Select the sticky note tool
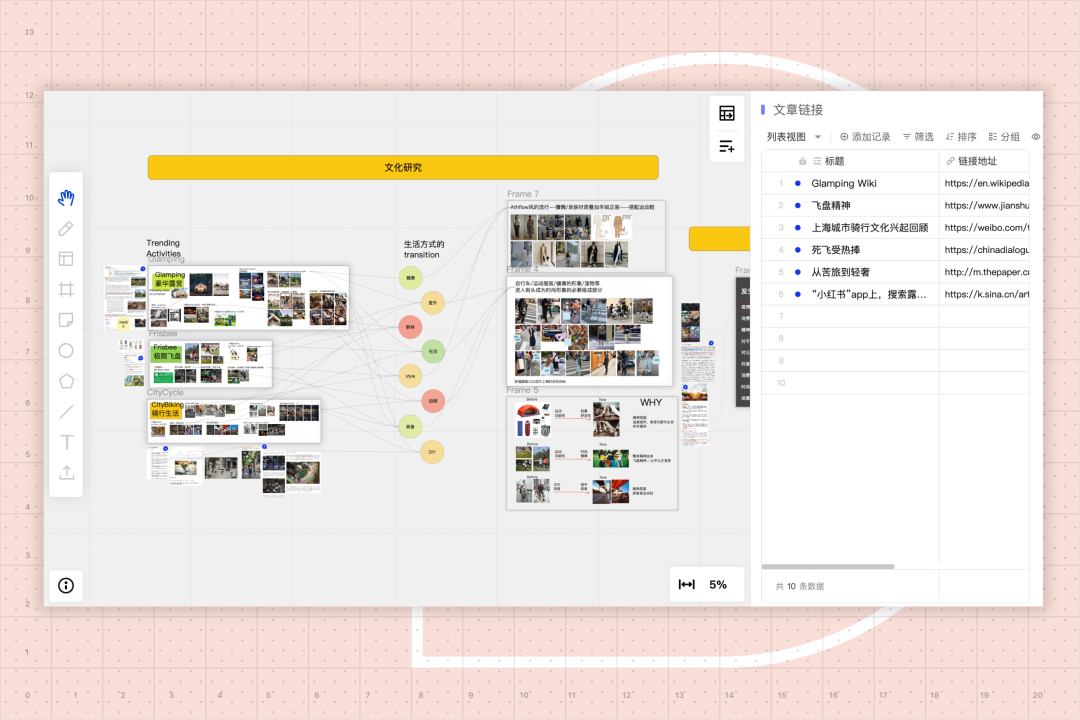This screenshot has width=1080, height=720. (x=66, y=320)
